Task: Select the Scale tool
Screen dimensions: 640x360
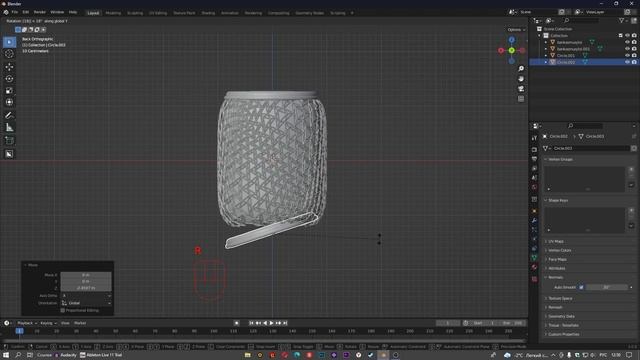Action: coord(9,91)
